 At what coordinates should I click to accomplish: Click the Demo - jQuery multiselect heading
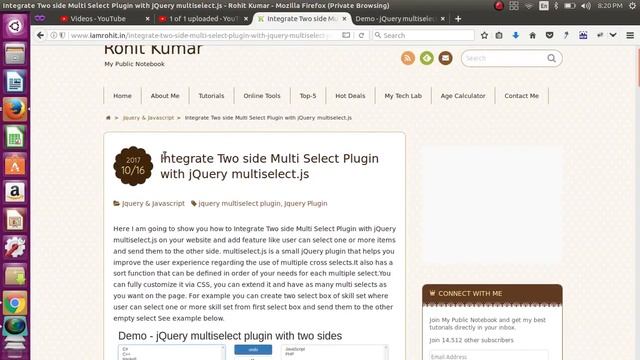tap(230, 336)
